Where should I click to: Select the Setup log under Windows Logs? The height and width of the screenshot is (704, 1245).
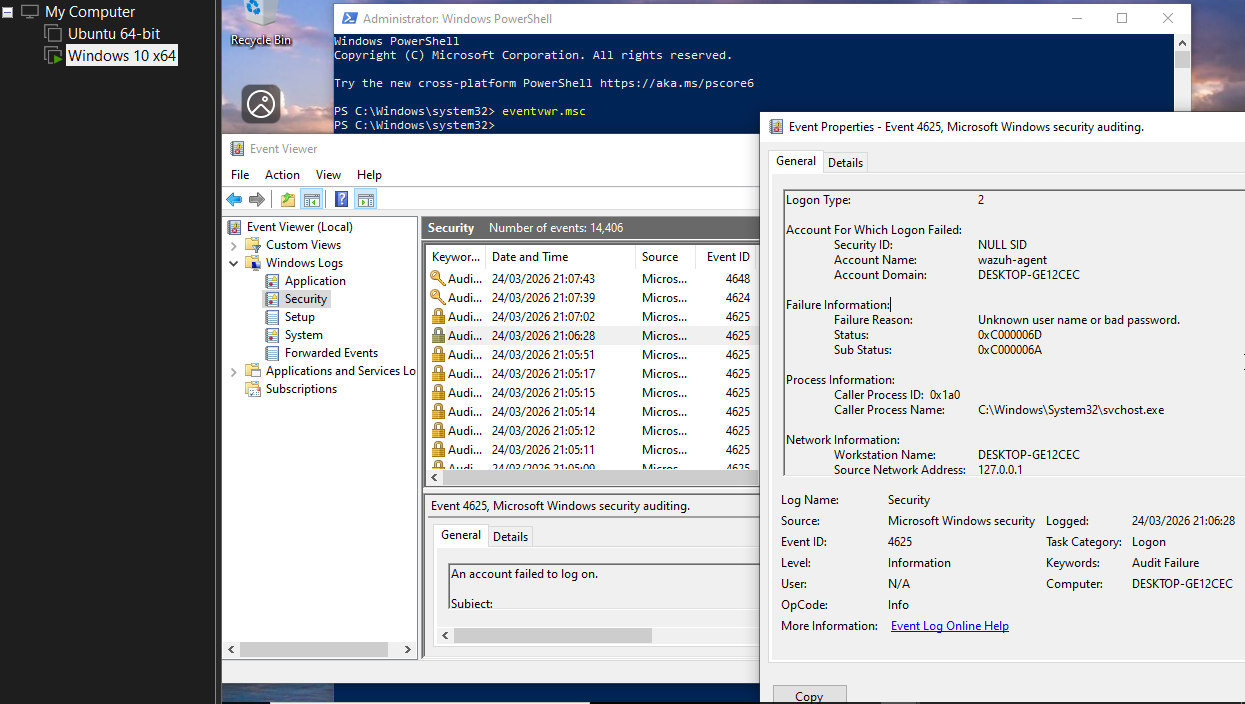(299, 316)
